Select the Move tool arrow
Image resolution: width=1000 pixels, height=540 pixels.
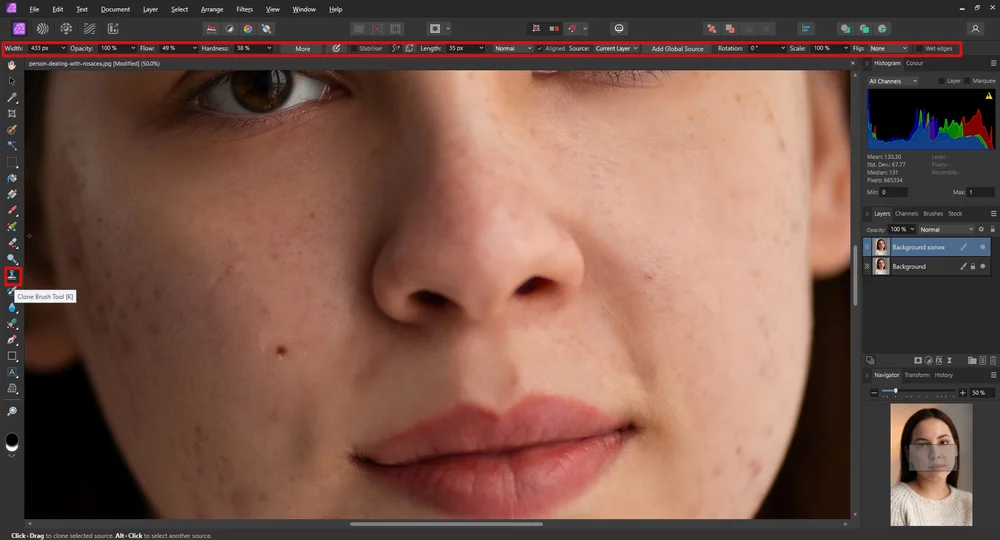coord(12,81)
